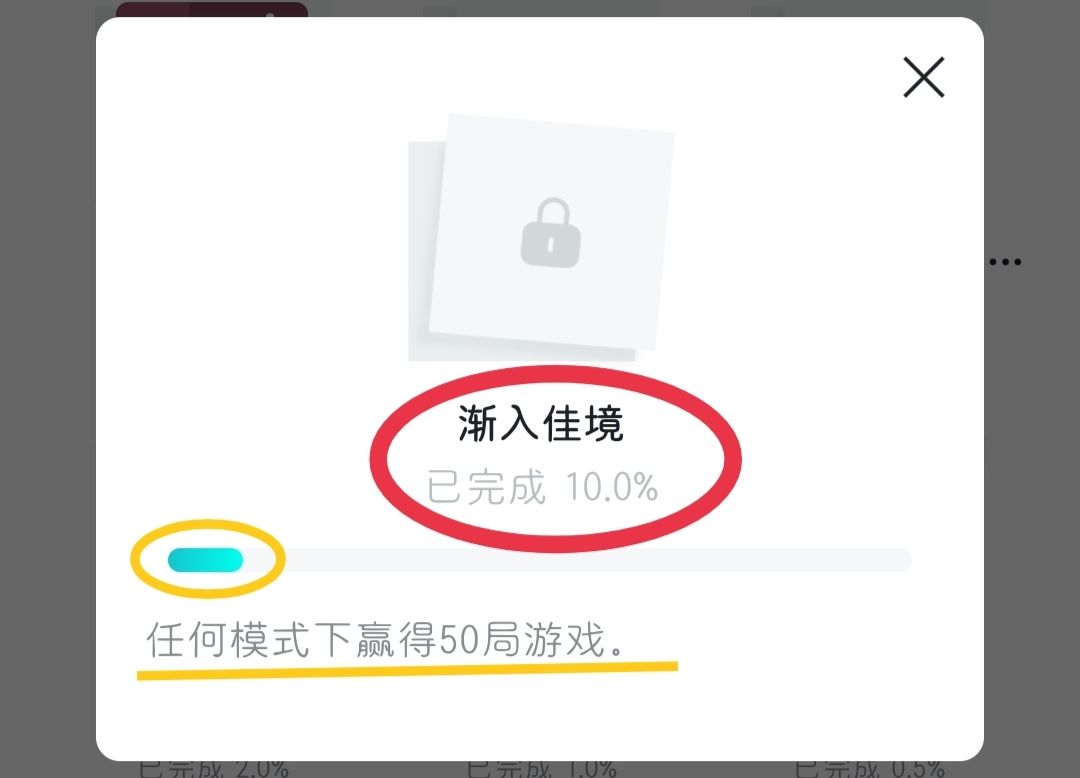Tap the 10.0% percentage value
1080x778 pixels.
(612, 487)
